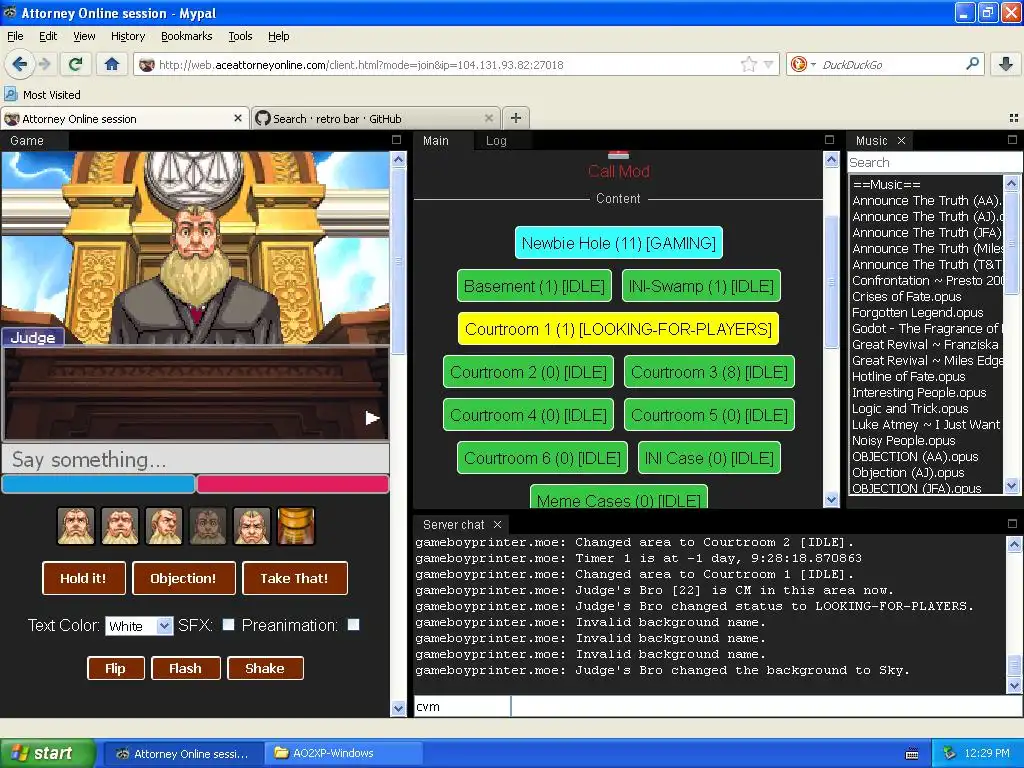Maximize the Main/Log panel
This screenshot has width=1024, height=768.
[829, 140]
